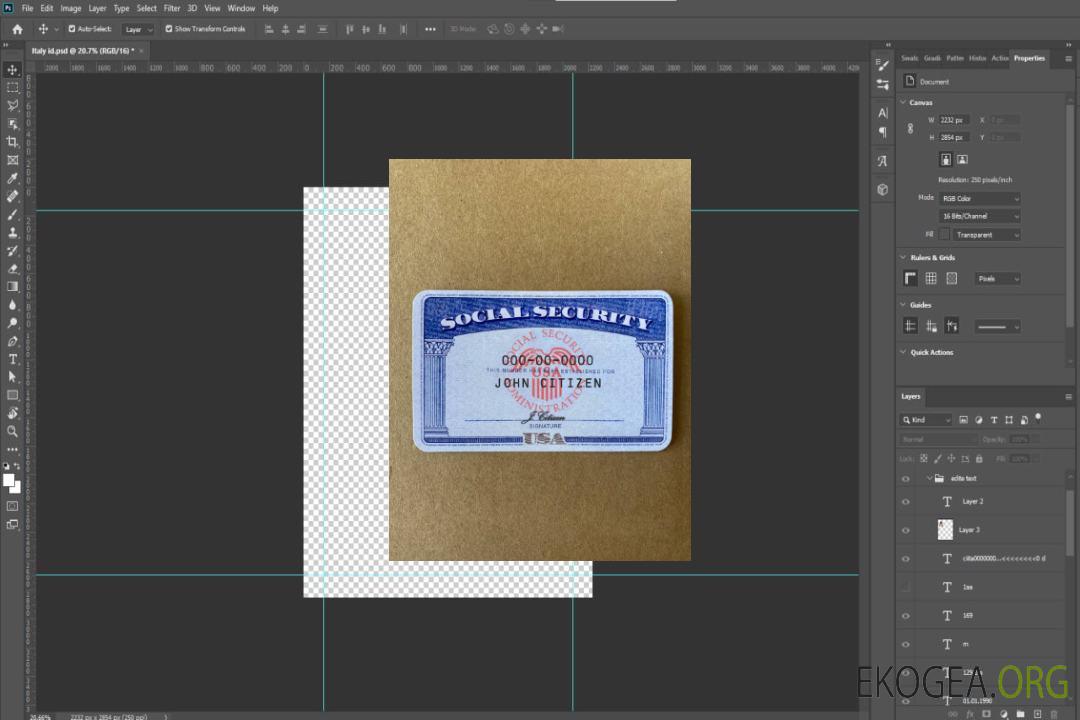
Task: Select the Lasso tool
Action: (12, 105)
